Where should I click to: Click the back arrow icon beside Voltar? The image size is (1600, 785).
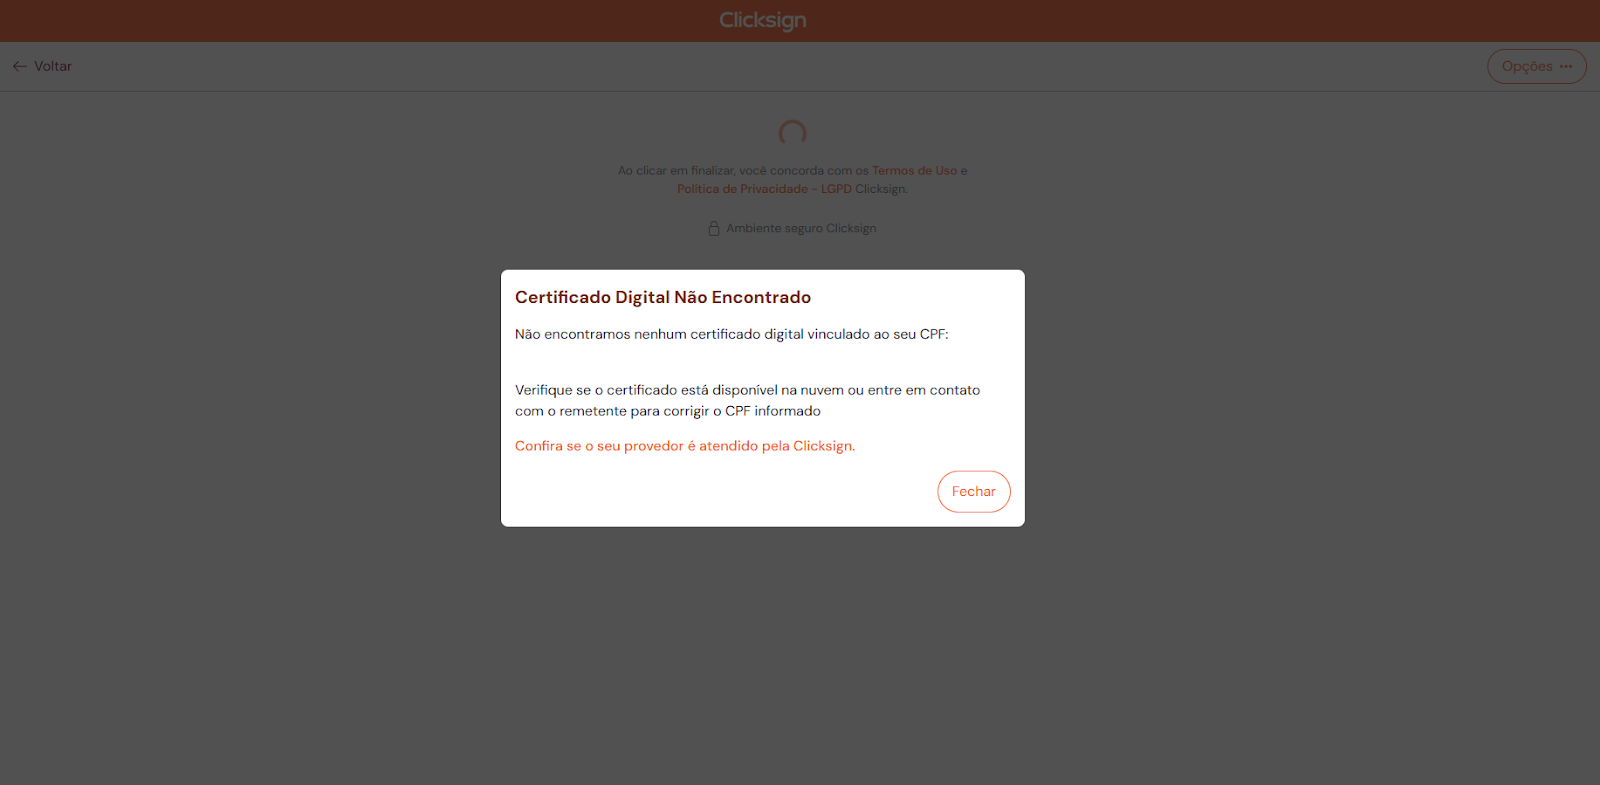[x=19, y=66]
